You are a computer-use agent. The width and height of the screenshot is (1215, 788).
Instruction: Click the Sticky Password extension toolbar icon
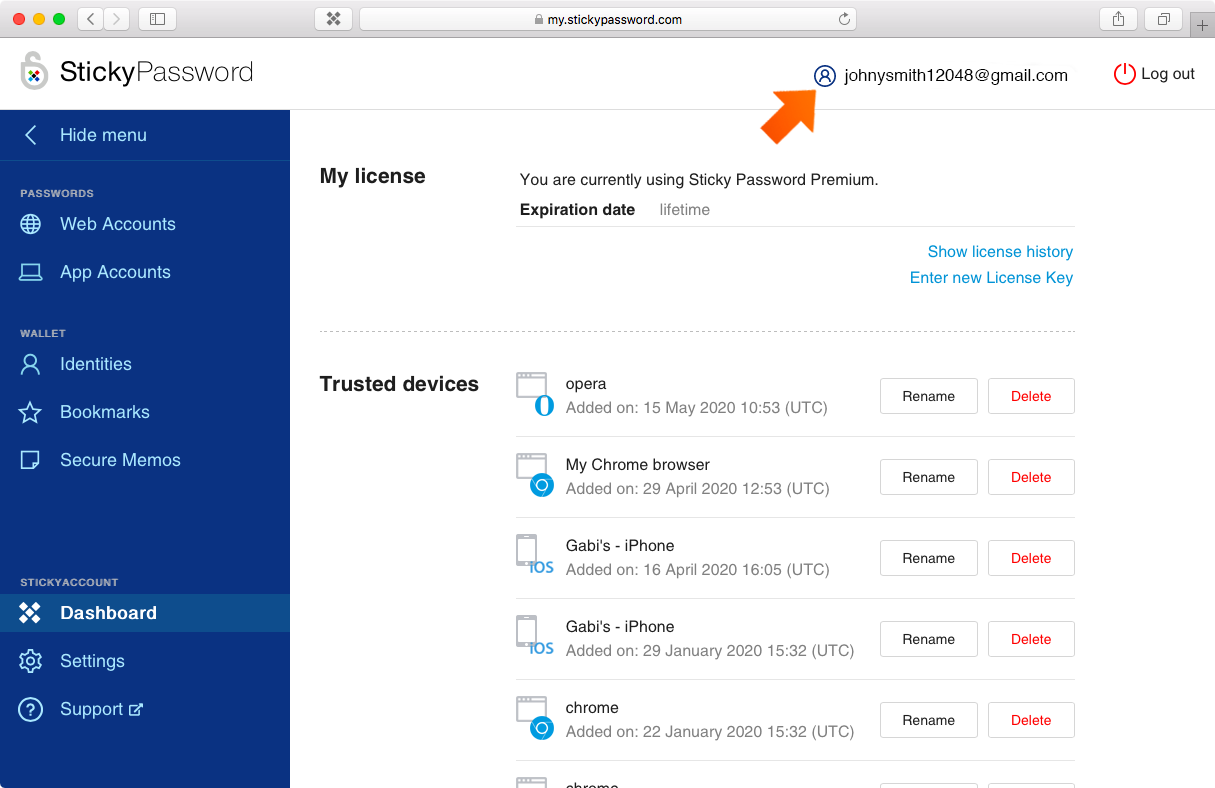click(x=334, y=18)
